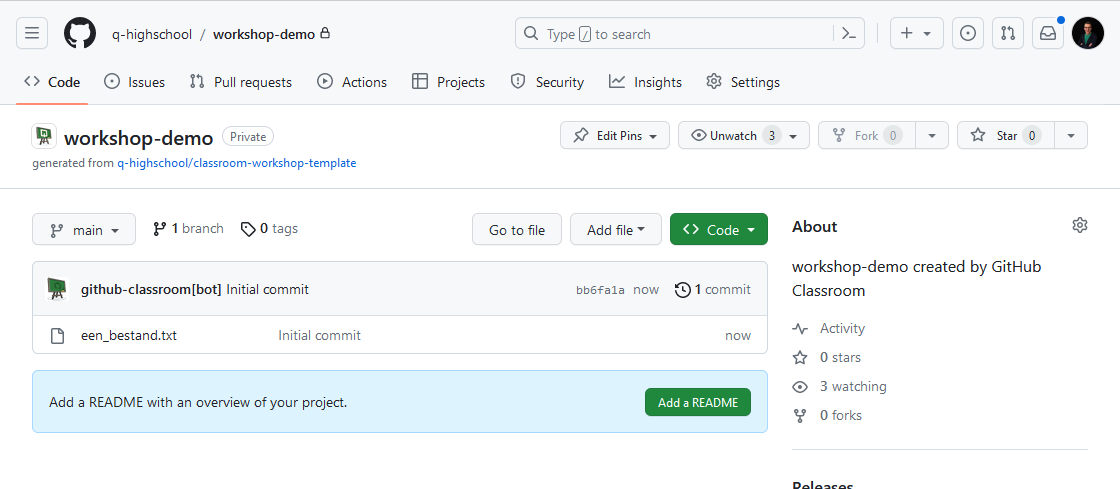Open the q-highschool/classroom-workshop-template link
The height and width of the screenshot is (489, 1120).
(x=236, y=163)
